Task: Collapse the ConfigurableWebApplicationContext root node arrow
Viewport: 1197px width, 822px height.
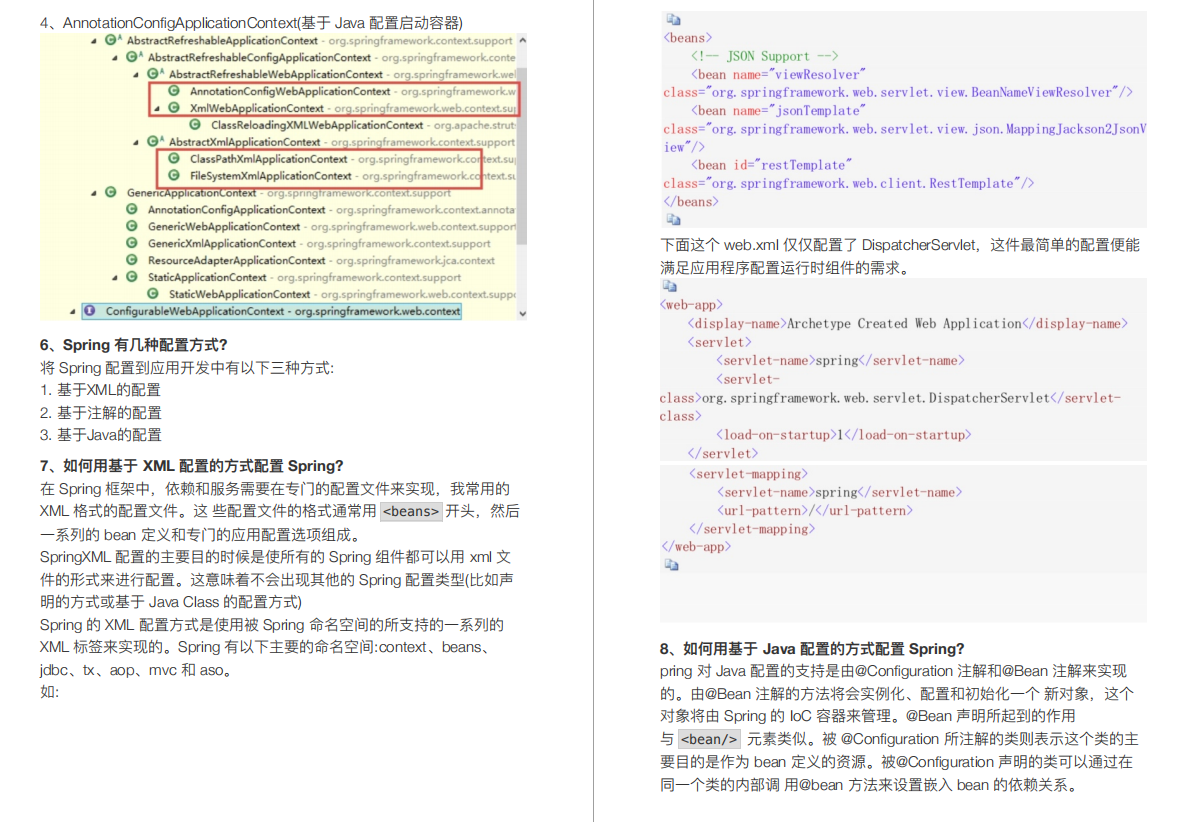Action: click(x=73, y=311)
